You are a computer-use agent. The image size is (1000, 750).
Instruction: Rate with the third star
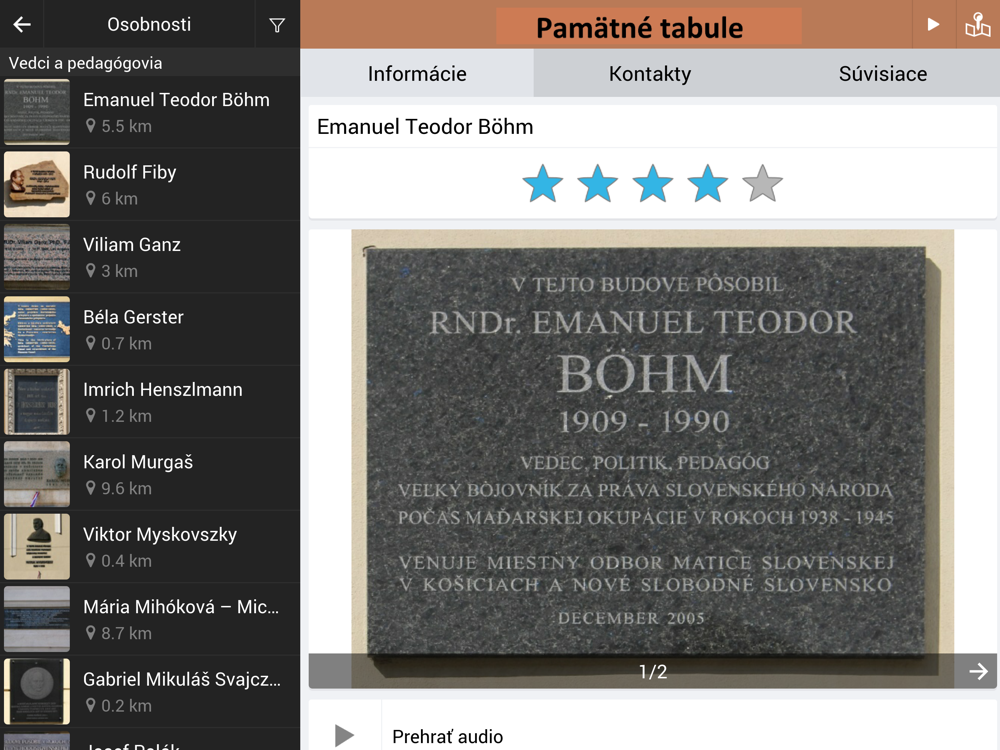tap(652, 184)
